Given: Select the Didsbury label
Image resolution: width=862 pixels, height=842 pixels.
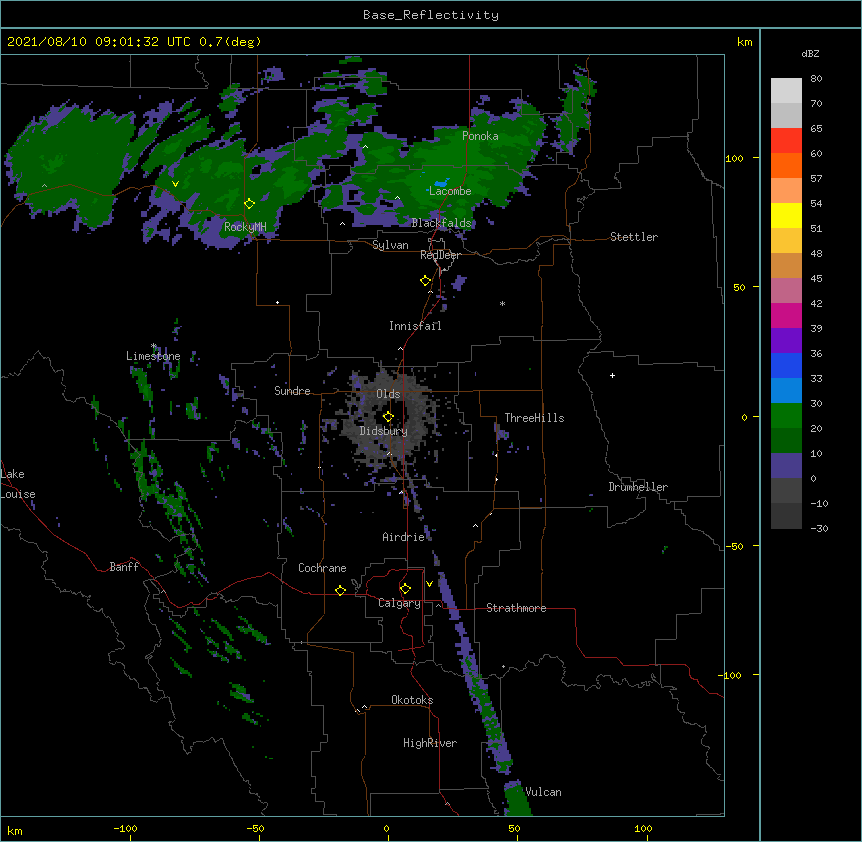Looking at the screenshot, I should [x=383, y=431].
